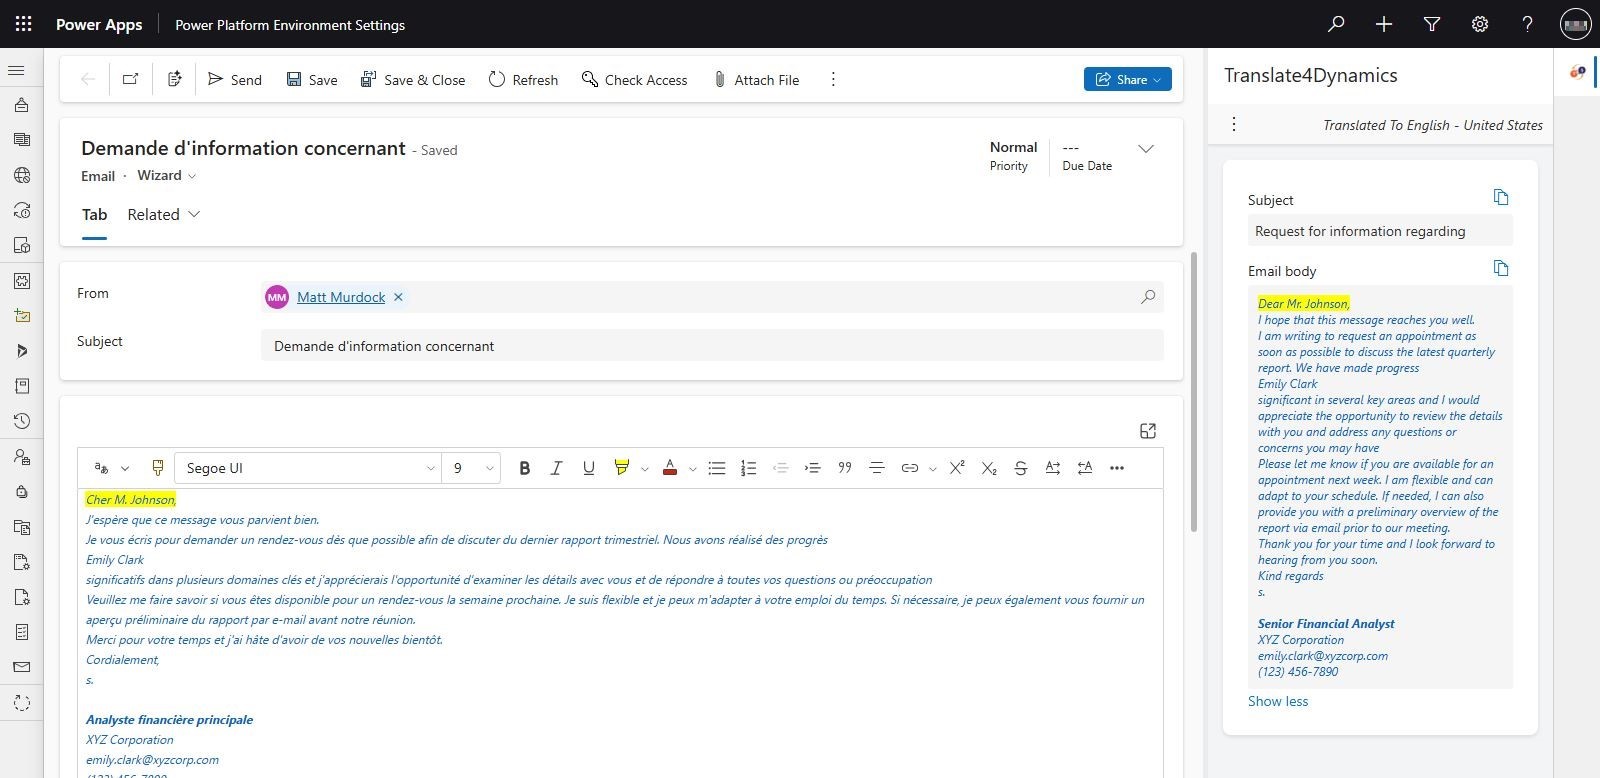
Task: Click Check Access
Action: [635, 79]
